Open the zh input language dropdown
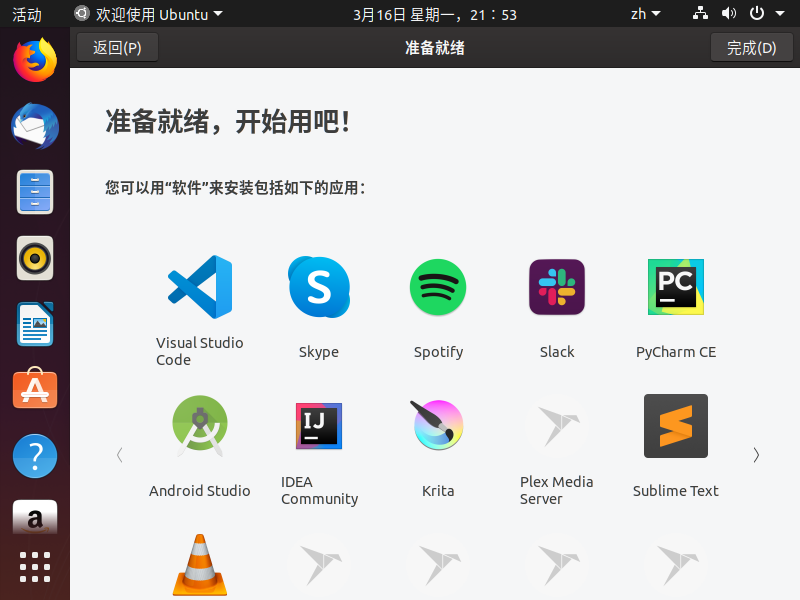Image resolution: width=800 pixels, height=600 pixels. 645,14
